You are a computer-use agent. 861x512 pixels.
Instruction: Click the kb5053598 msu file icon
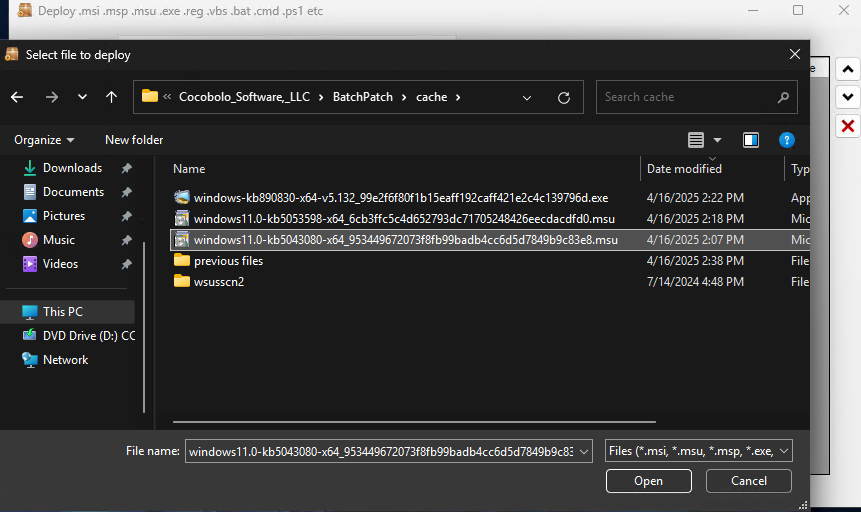click(182, 219)
